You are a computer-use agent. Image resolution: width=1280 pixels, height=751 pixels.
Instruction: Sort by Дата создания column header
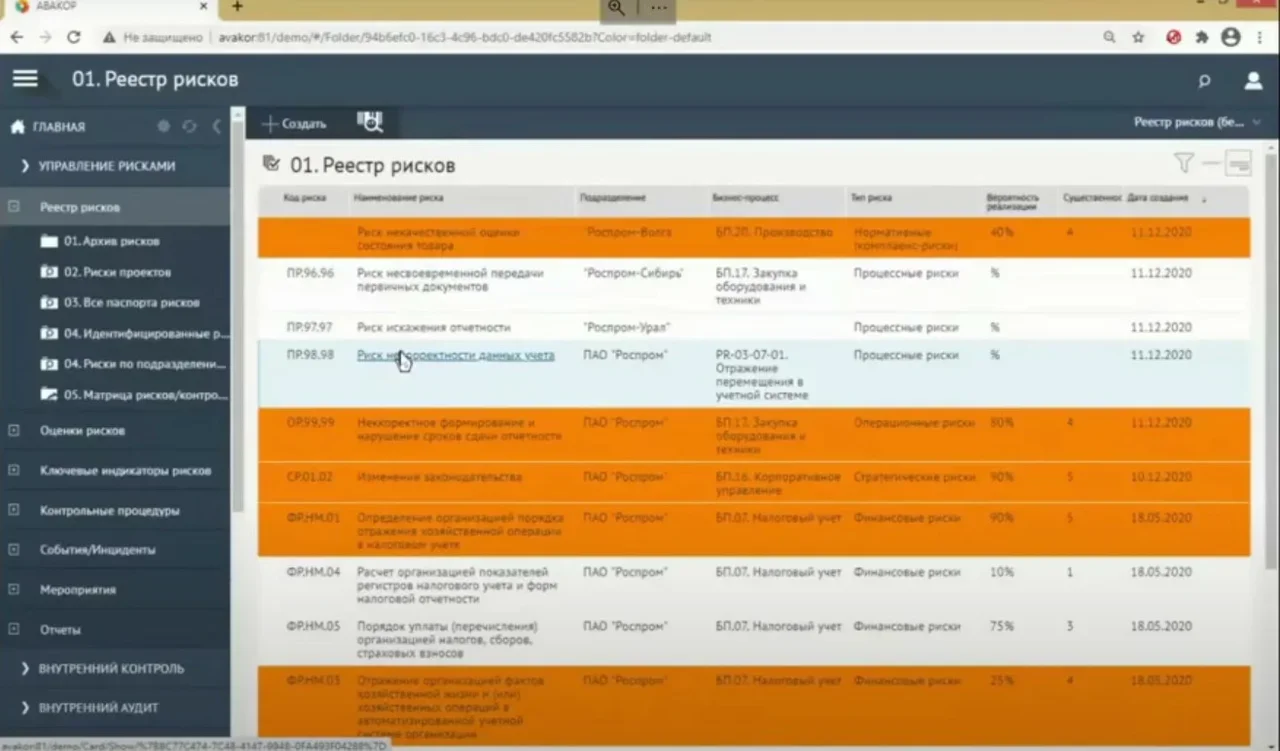click(x=1158, y=198)
